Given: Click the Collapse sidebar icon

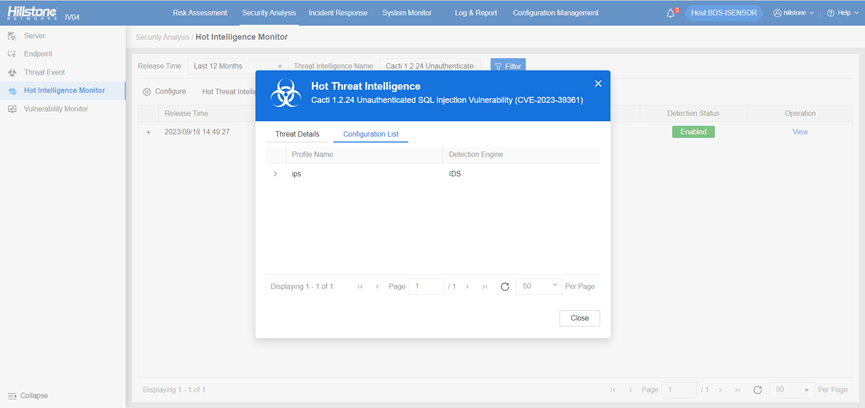Looking at the screenshot, I should (12, 396).
